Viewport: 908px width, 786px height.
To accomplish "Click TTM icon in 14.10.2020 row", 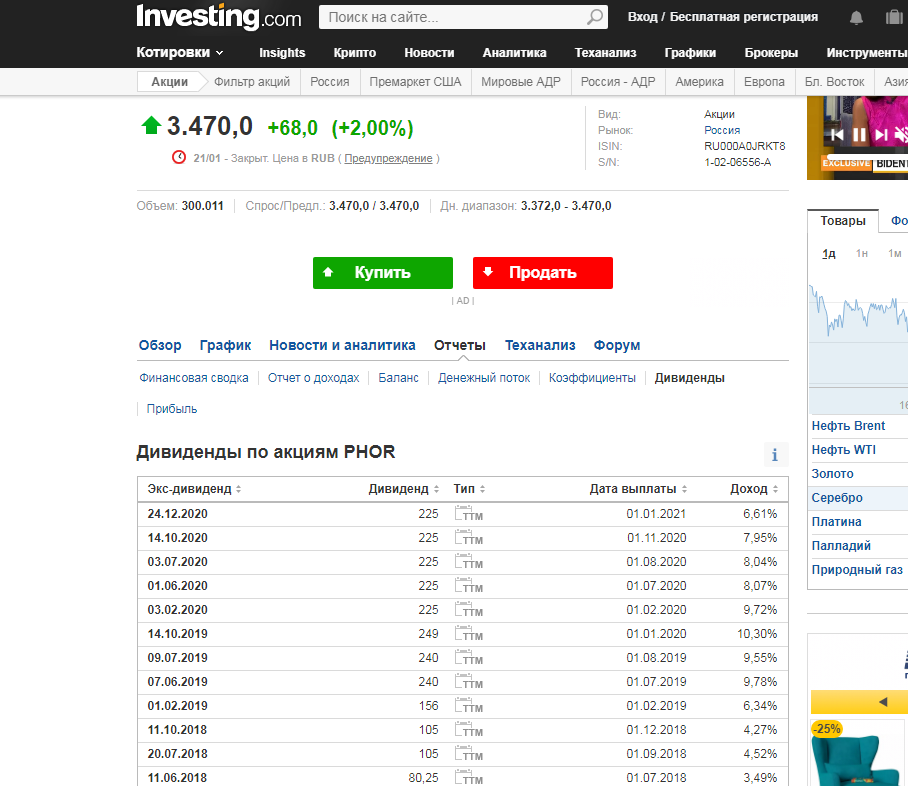I will (x=468, y=538).
